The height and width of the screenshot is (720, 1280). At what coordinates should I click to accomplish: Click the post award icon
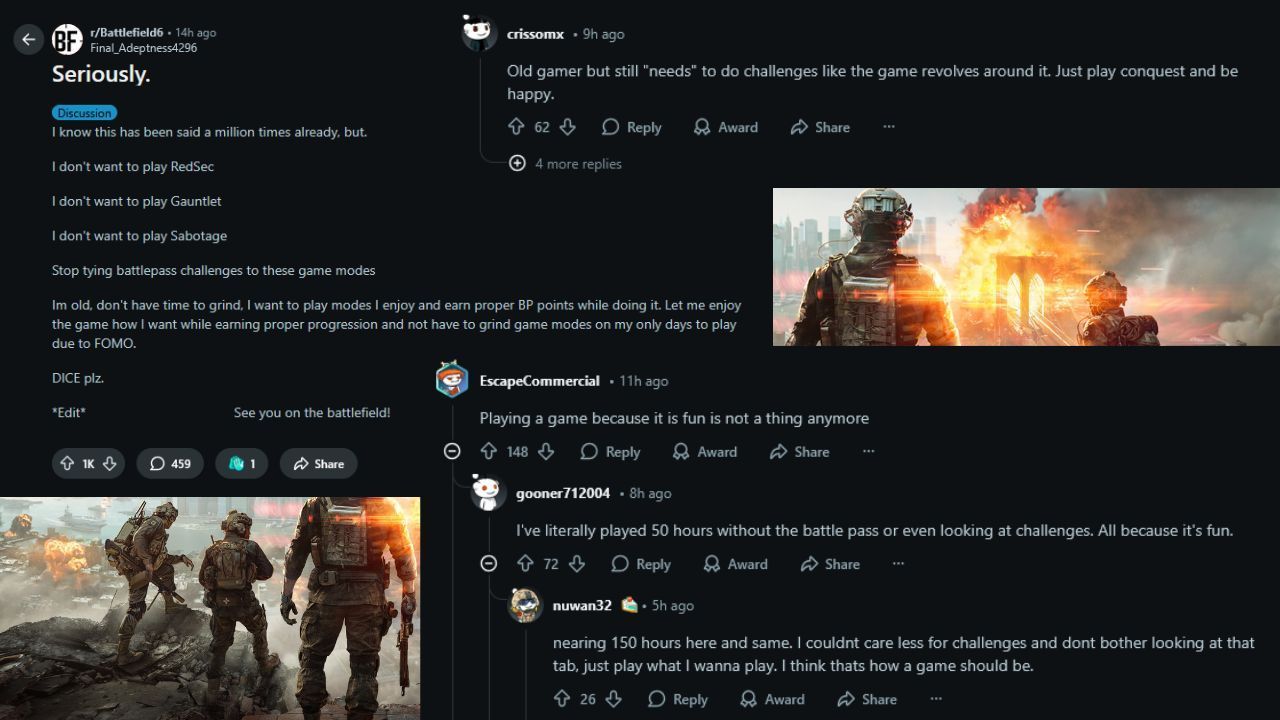coord(241,464)
